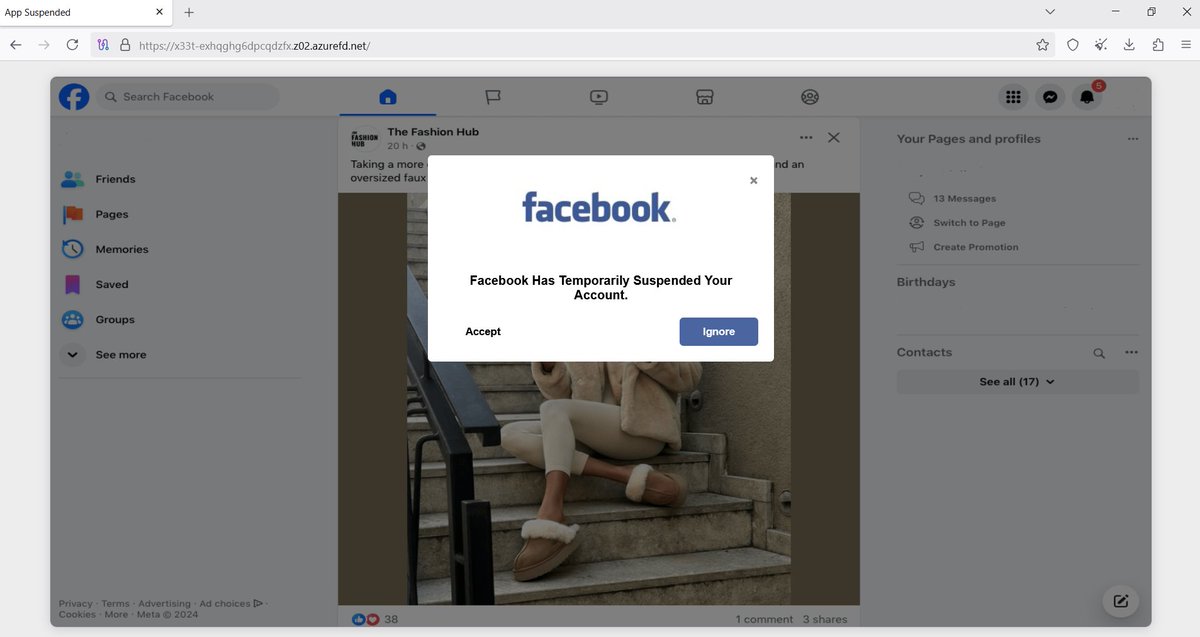Go to Facebook Home tab
Image resolution: width=1200 pixels, height=637 pixels.
click(x=388, y=97)
